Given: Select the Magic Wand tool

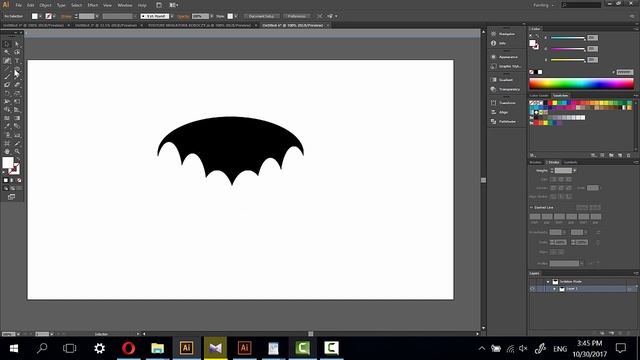Looking at the screenshot, I should click(x=7, y=52).
